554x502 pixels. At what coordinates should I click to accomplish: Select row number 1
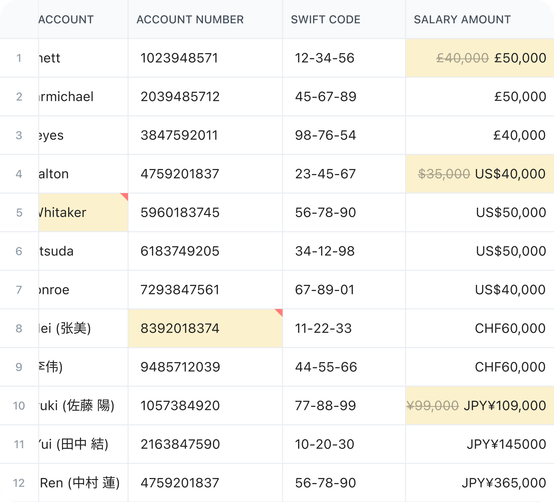pos(19,58)
